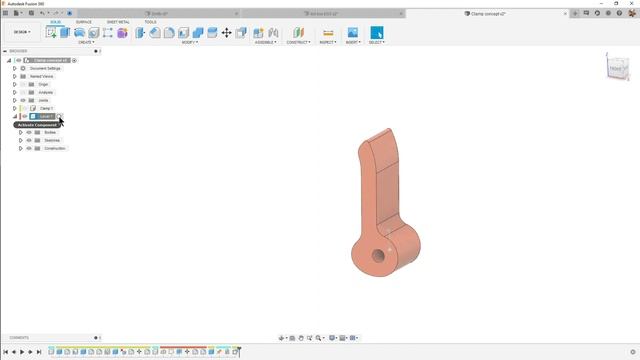Image resolution: width=640 pixels, height=360 pixels.
Task: Select the Press Pull tool
Action: [140, 33]
